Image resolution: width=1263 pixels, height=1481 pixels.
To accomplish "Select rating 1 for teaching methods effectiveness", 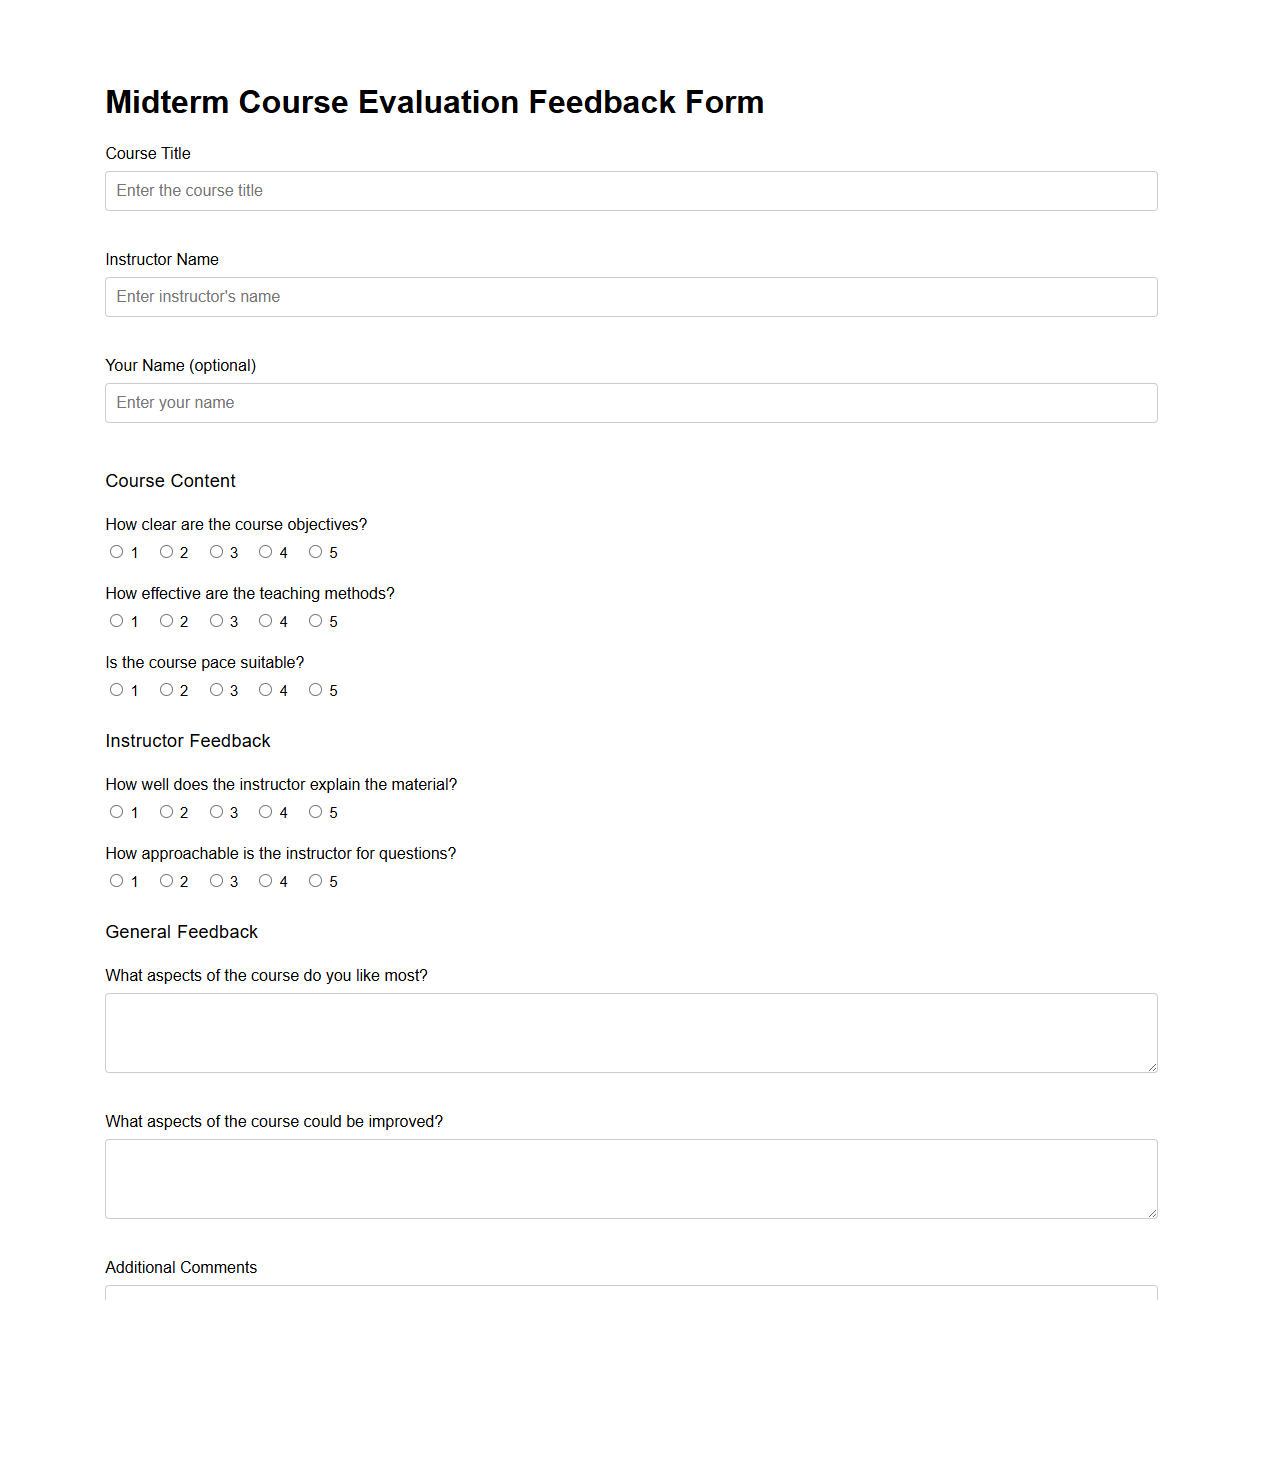I will pos(116,620).
